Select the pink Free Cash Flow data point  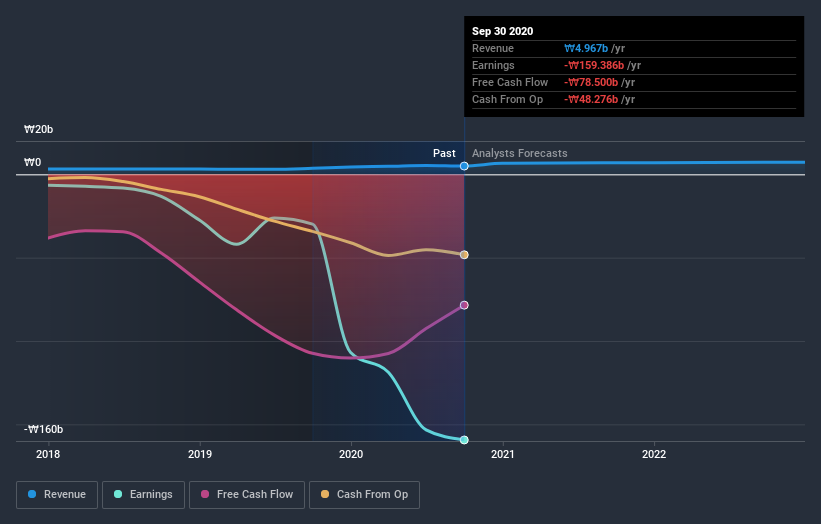coord(464,305)
